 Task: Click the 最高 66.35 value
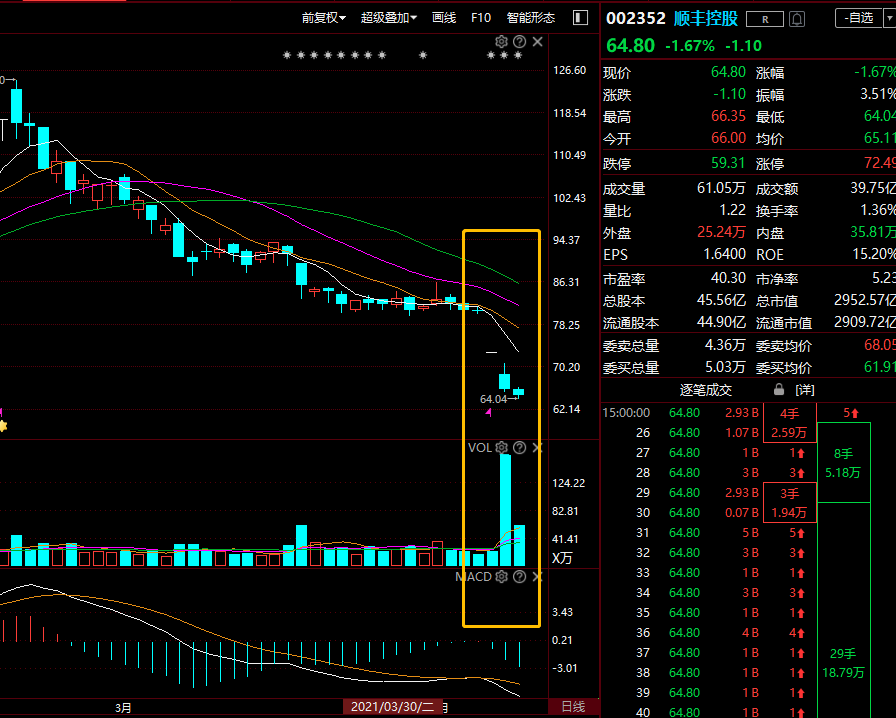pyautogui.click(x=728, y=116)
